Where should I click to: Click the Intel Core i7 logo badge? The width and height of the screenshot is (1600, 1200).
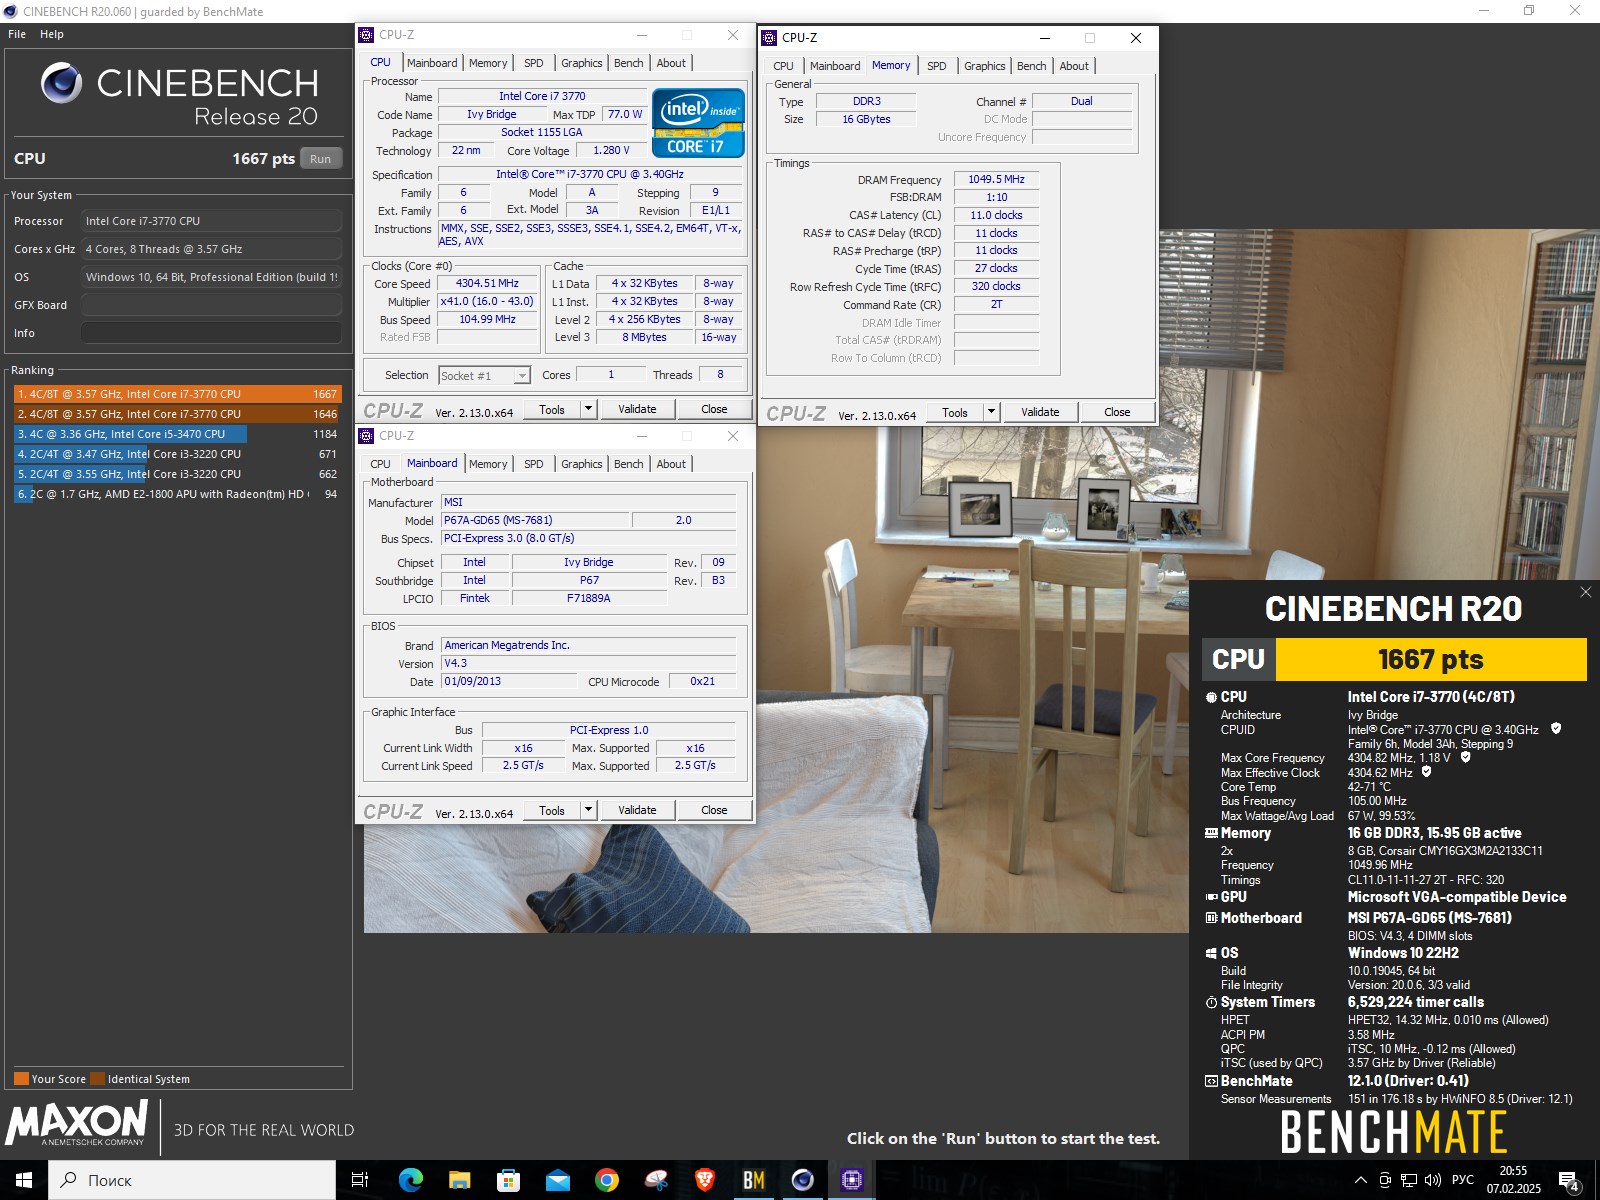point(698,123)
